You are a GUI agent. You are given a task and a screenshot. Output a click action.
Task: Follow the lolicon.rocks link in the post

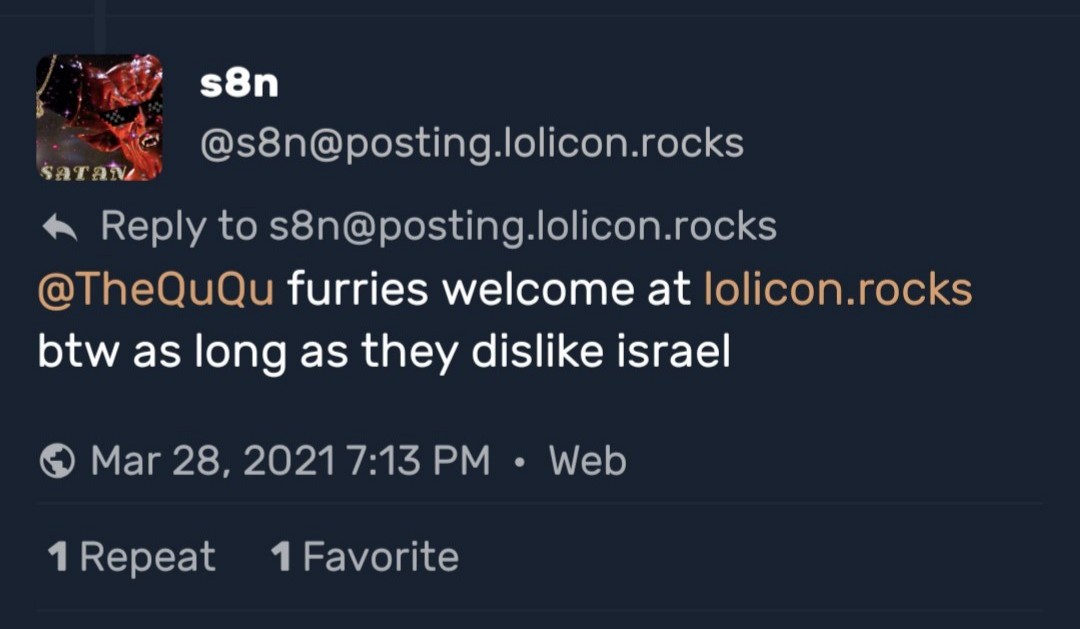[838, 290]
